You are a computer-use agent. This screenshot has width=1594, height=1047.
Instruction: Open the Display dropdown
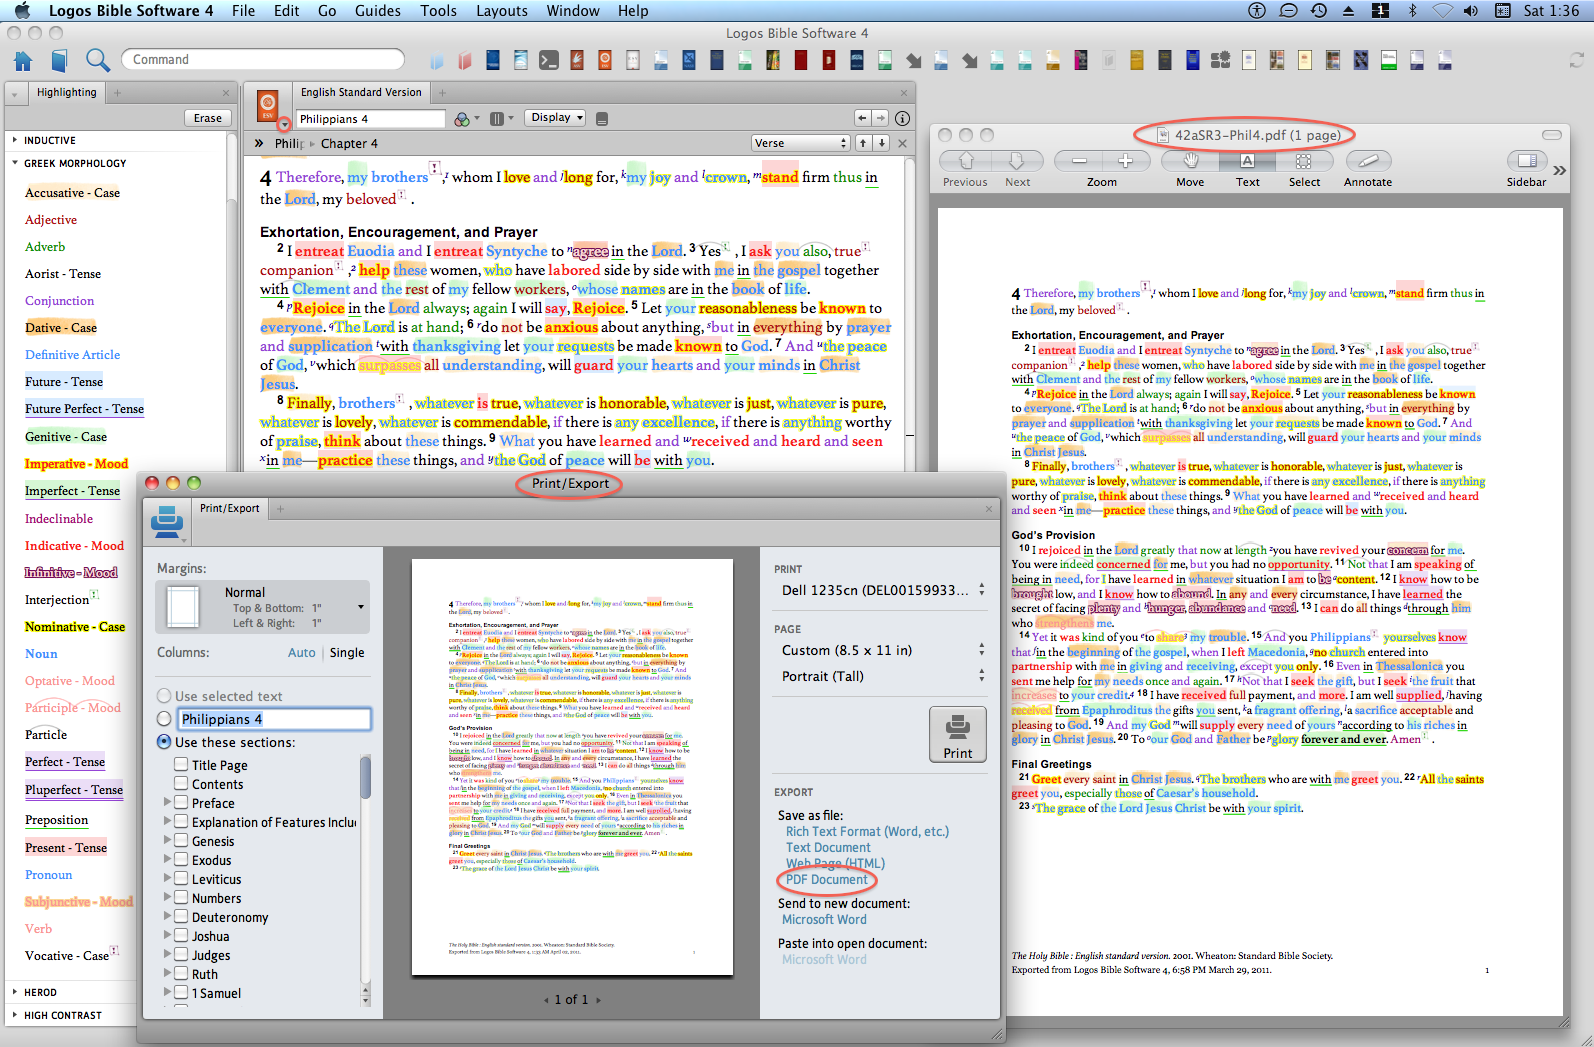point(556,118)
